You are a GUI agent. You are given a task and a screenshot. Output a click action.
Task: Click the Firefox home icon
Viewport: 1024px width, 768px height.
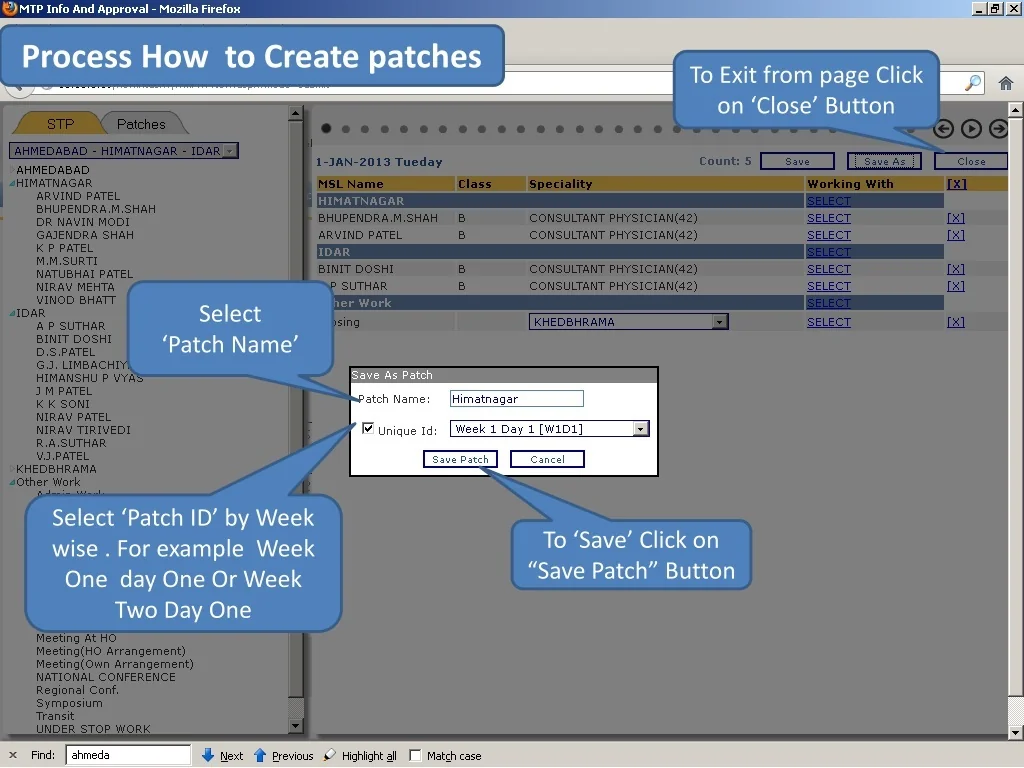coord(1005,84)
